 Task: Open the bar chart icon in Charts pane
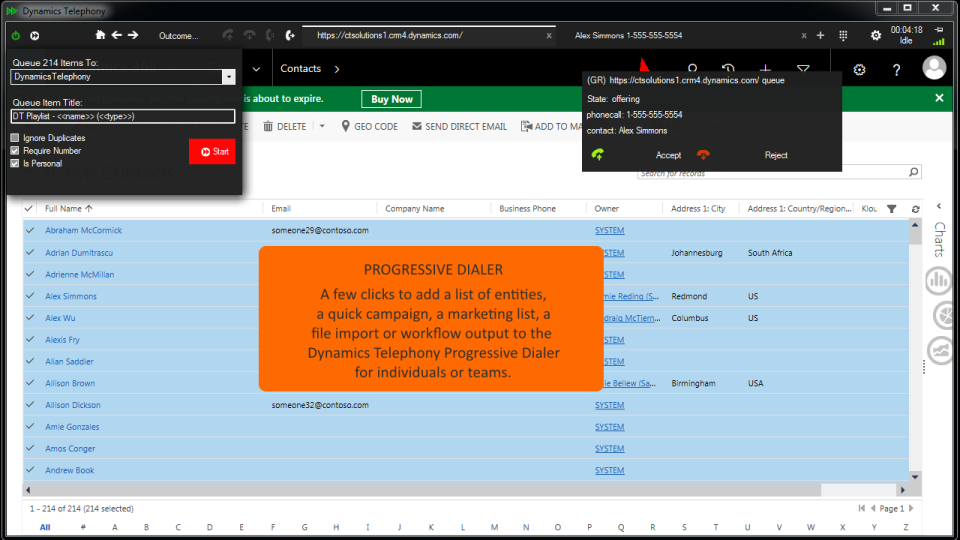(x=938, y=281)
